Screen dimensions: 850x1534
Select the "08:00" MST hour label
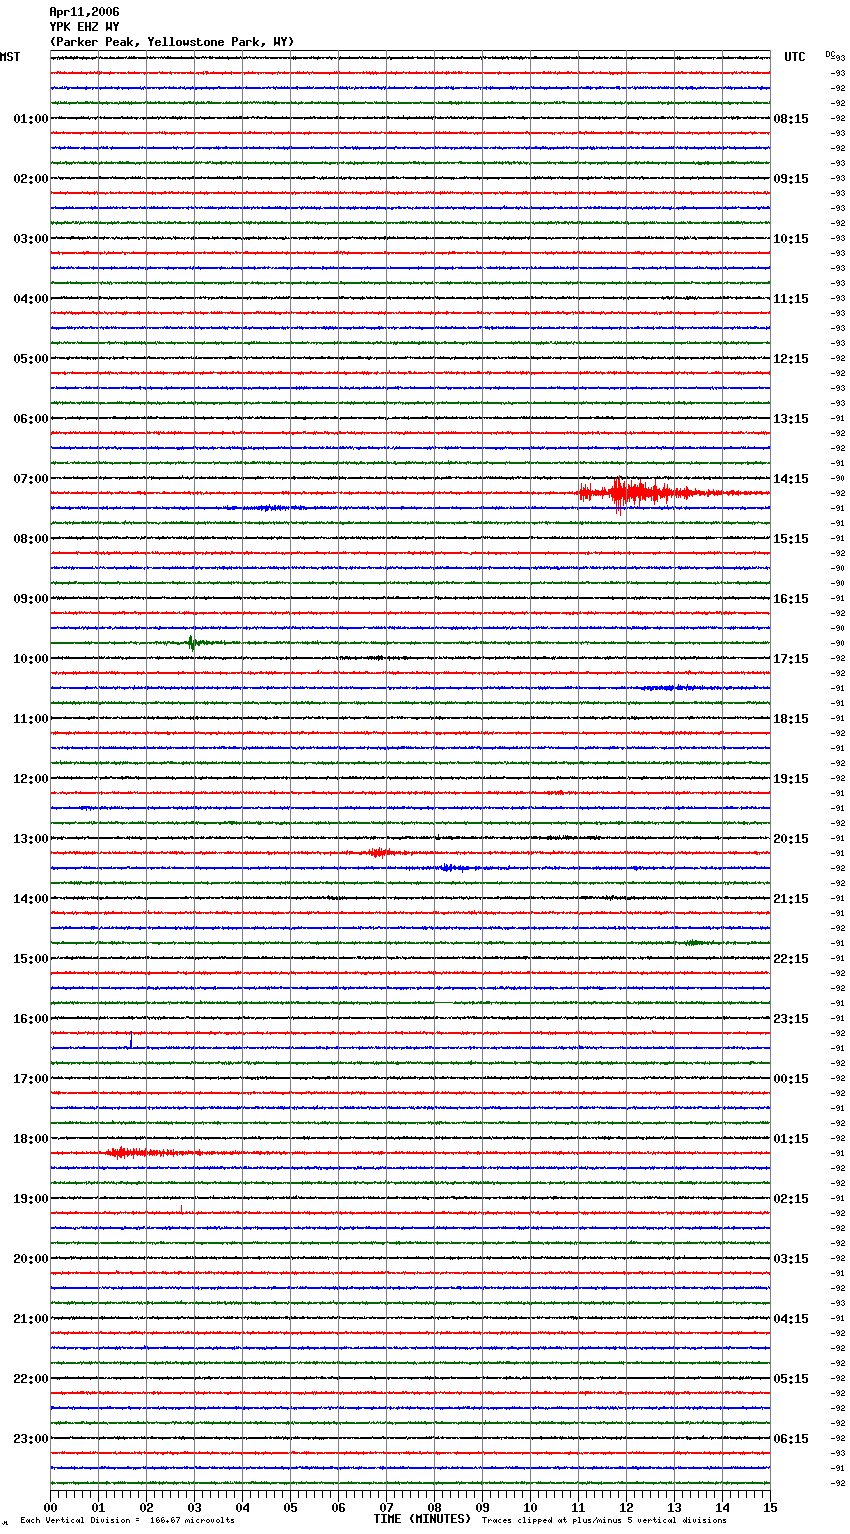click(31, 539)
